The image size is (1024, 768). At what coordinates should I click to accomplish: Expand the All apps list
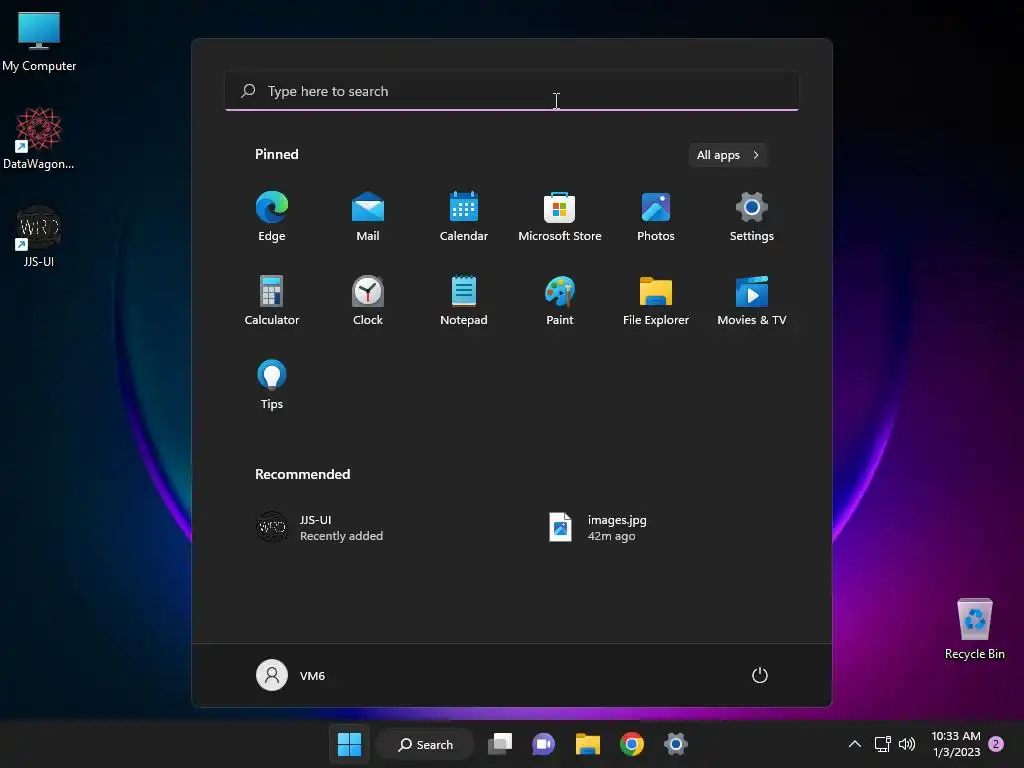[728, 155]
